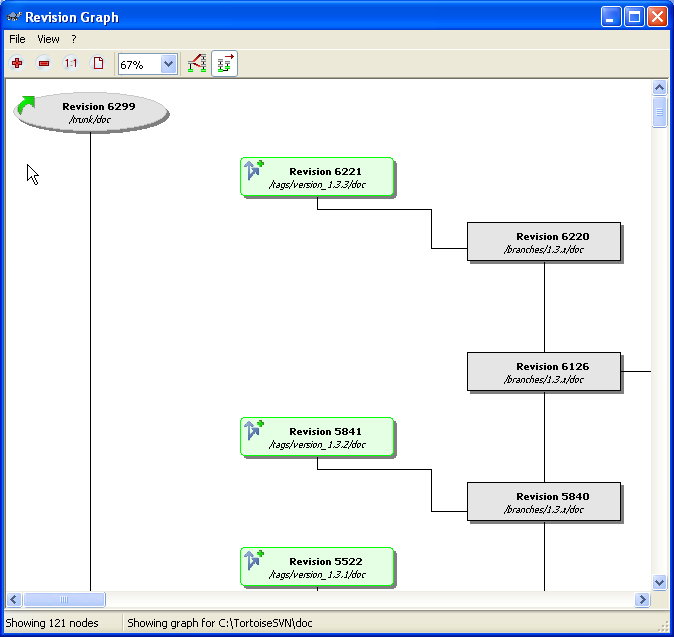This screenshot has width=674, height=637.
Task: Click the vertical scrollbar down arrow
Action: pos(659,582)
